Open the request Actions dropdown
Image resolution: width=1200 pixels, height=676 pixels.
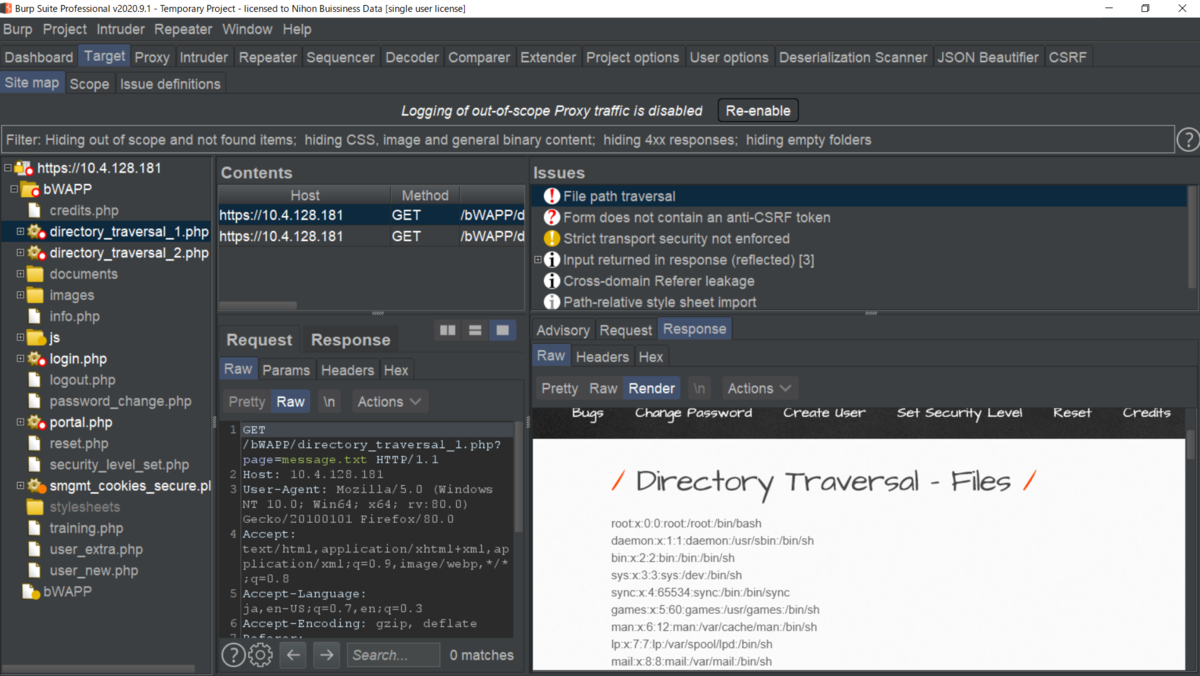point(389,401)
